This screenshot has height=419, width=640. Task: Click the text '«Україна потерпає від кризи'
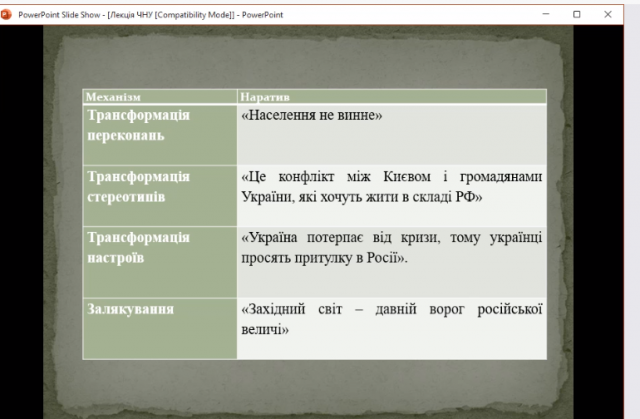tap(341, 237)
